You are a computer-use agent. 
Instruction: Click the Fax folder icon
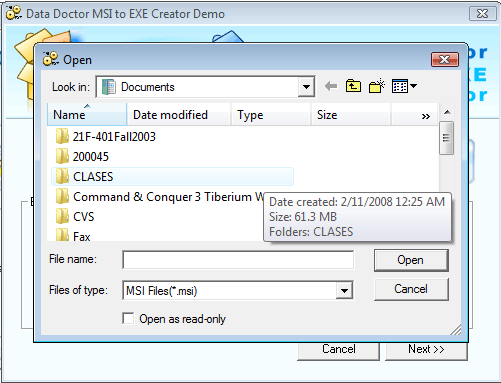(62, 235)
